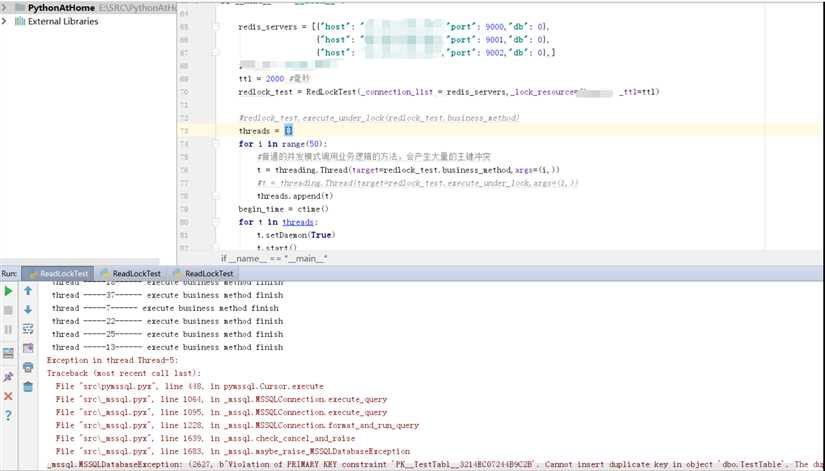Collapse the for i in range(50) fold marker
Viewport: 825px width, 471px height.
tap(216, 144)
